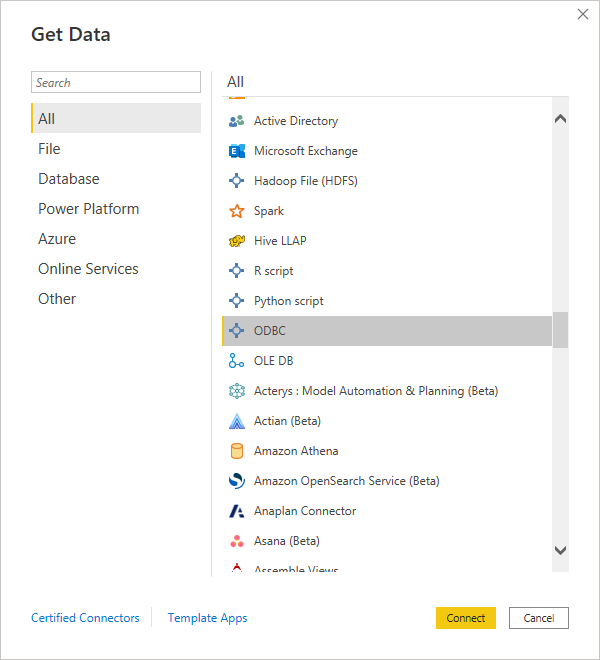Click the Cancel button
Viewport: 600px width, 660px height.
tap(539, 618)
